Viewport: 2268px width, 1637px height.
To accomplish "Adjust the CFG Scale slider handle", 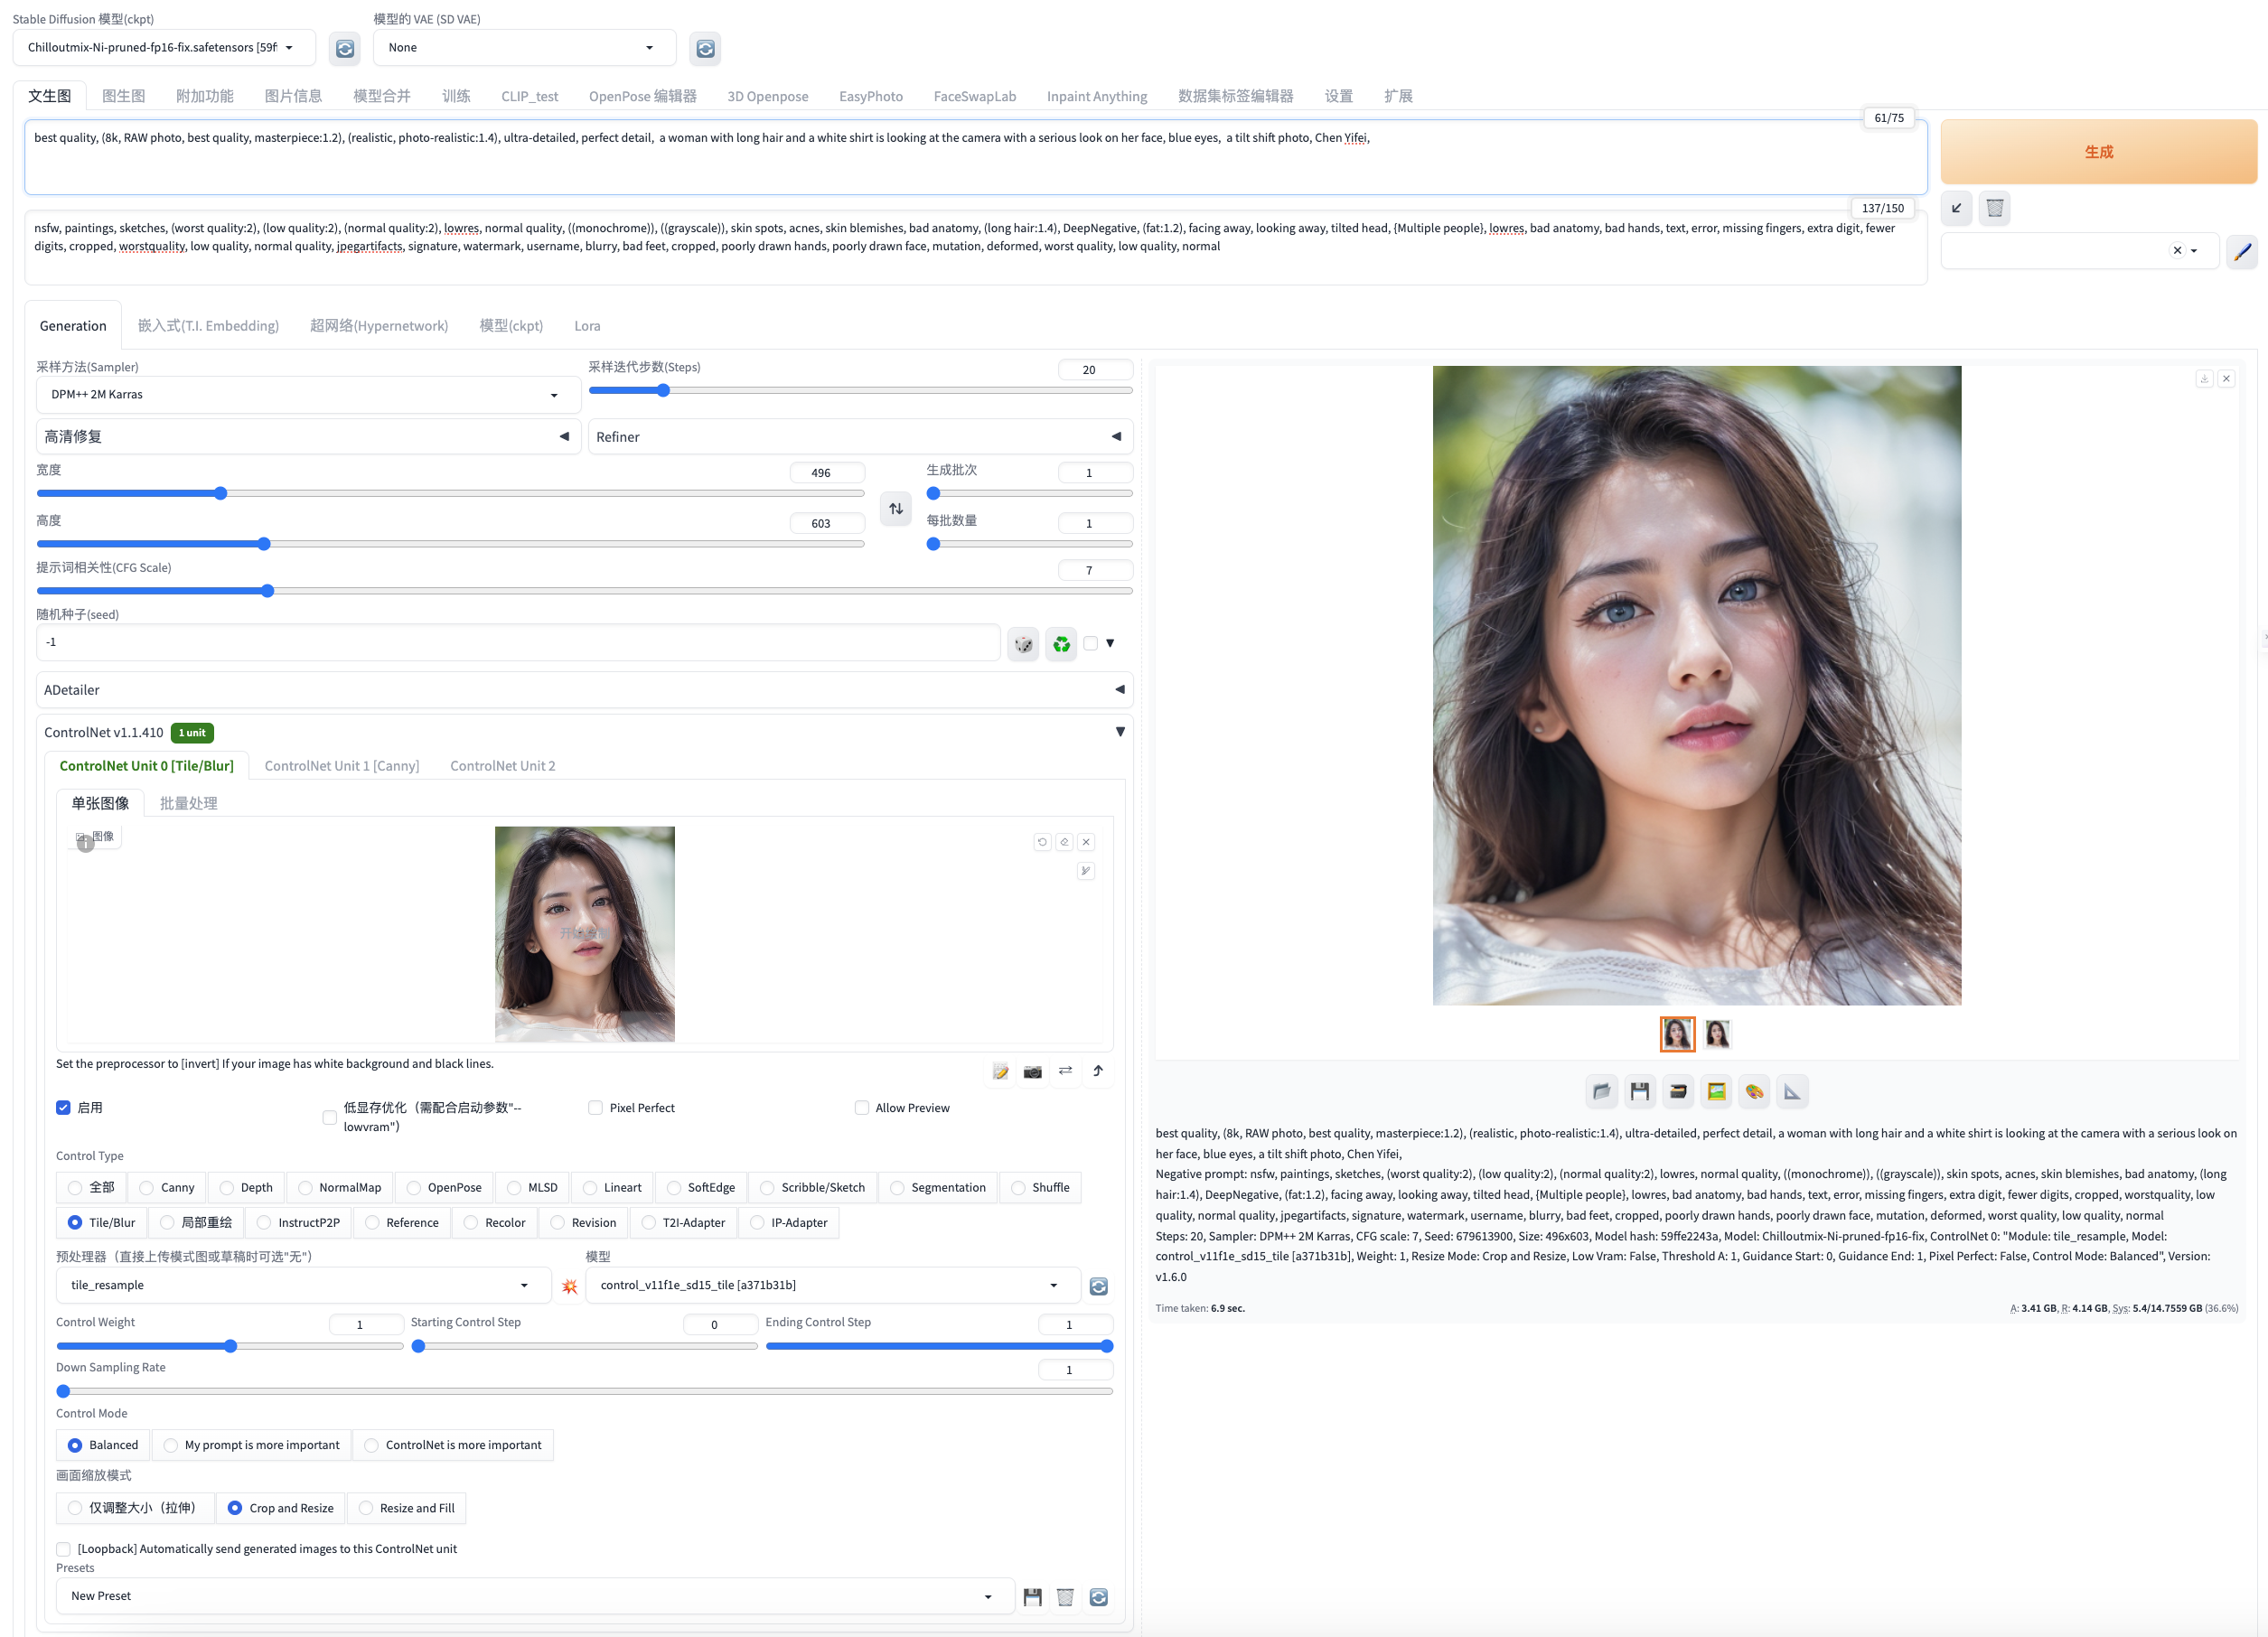I will 267,591.
